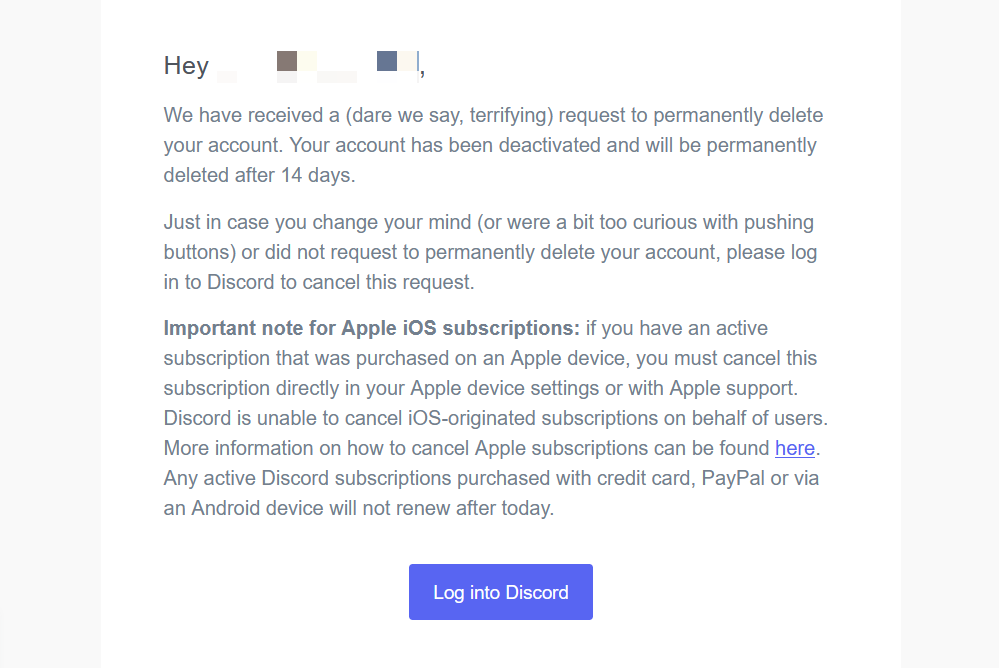999x668 pixels.
Task: Click the blurred recipient name after Hey
Action: tap(318, 66)
